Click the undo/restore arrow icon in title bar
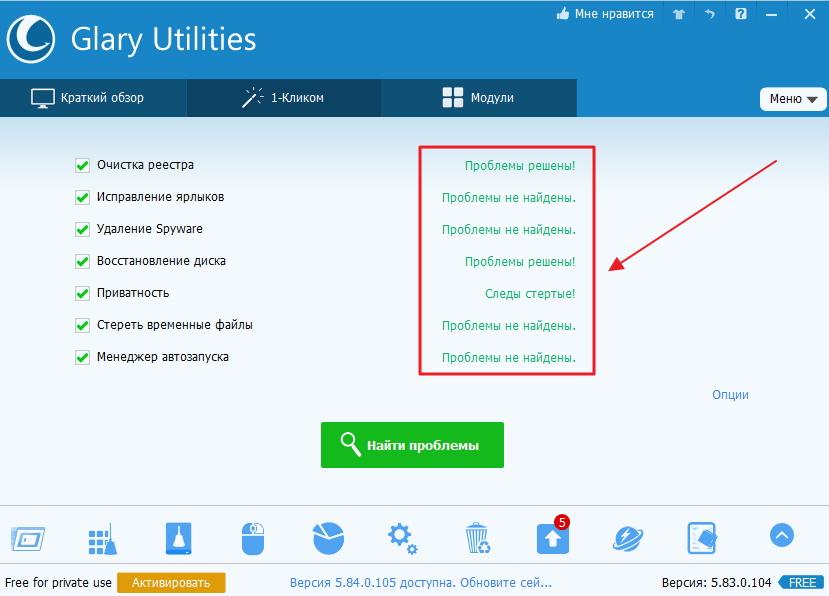The width and height of the screenshot is (829, 596). click(x=710, y=14)
